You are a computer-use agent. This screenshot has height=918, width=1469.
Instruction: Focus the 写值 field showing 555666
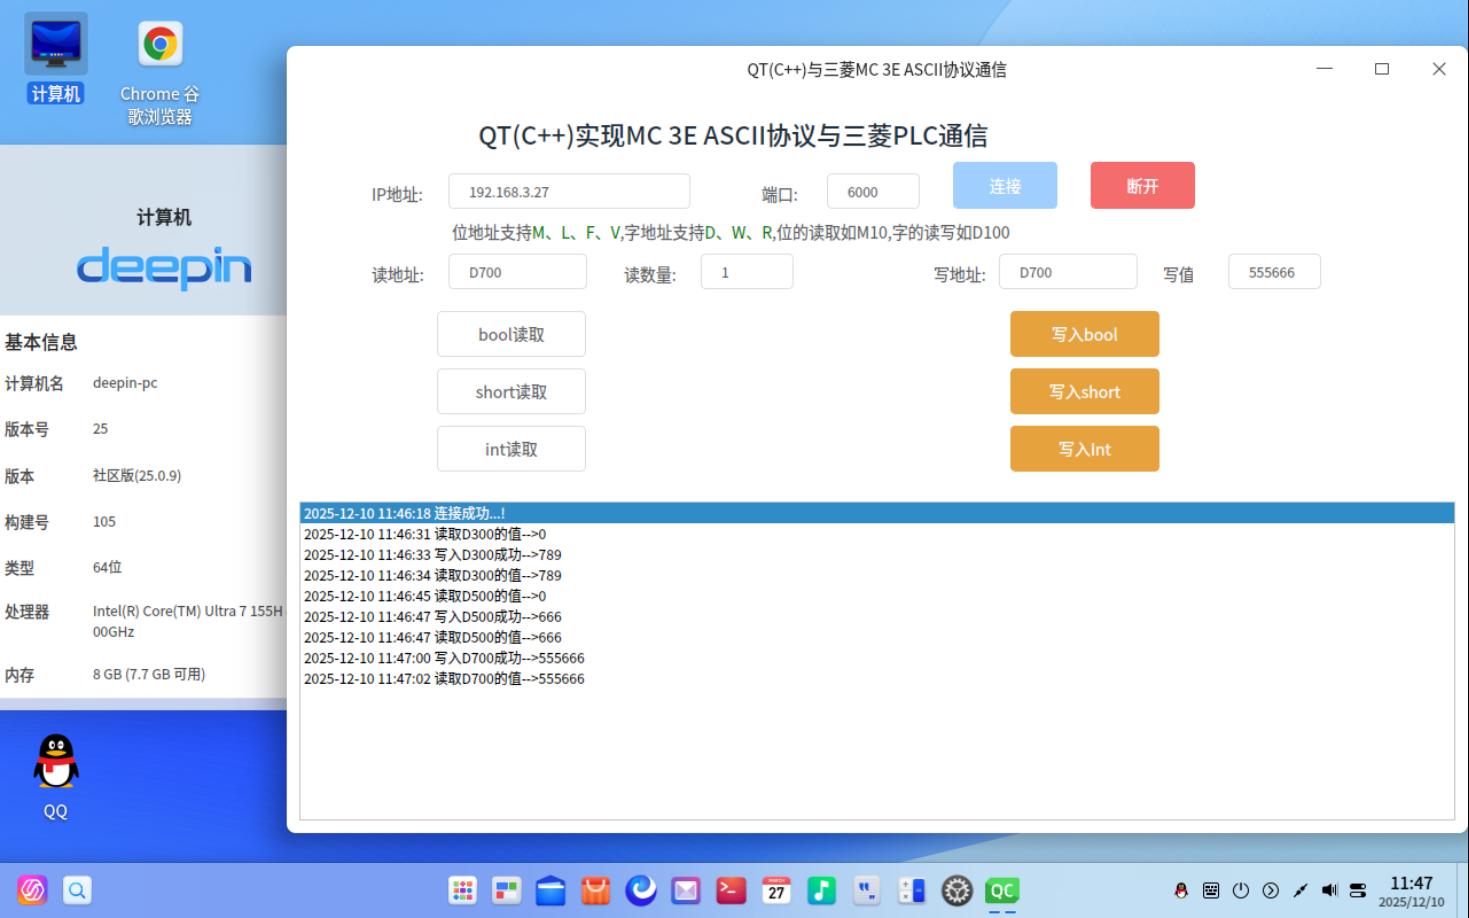1274,272
